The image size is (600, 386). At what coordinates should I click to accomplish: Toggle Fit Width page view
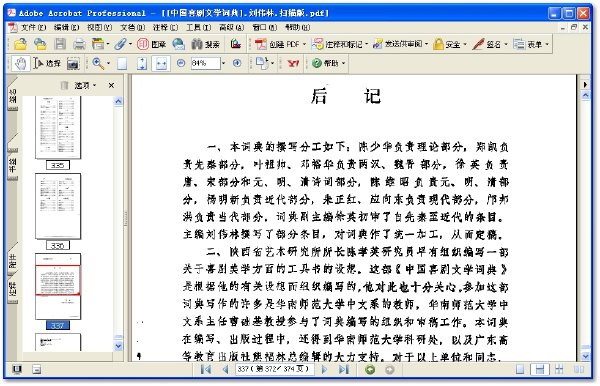[x=161, y=64]
